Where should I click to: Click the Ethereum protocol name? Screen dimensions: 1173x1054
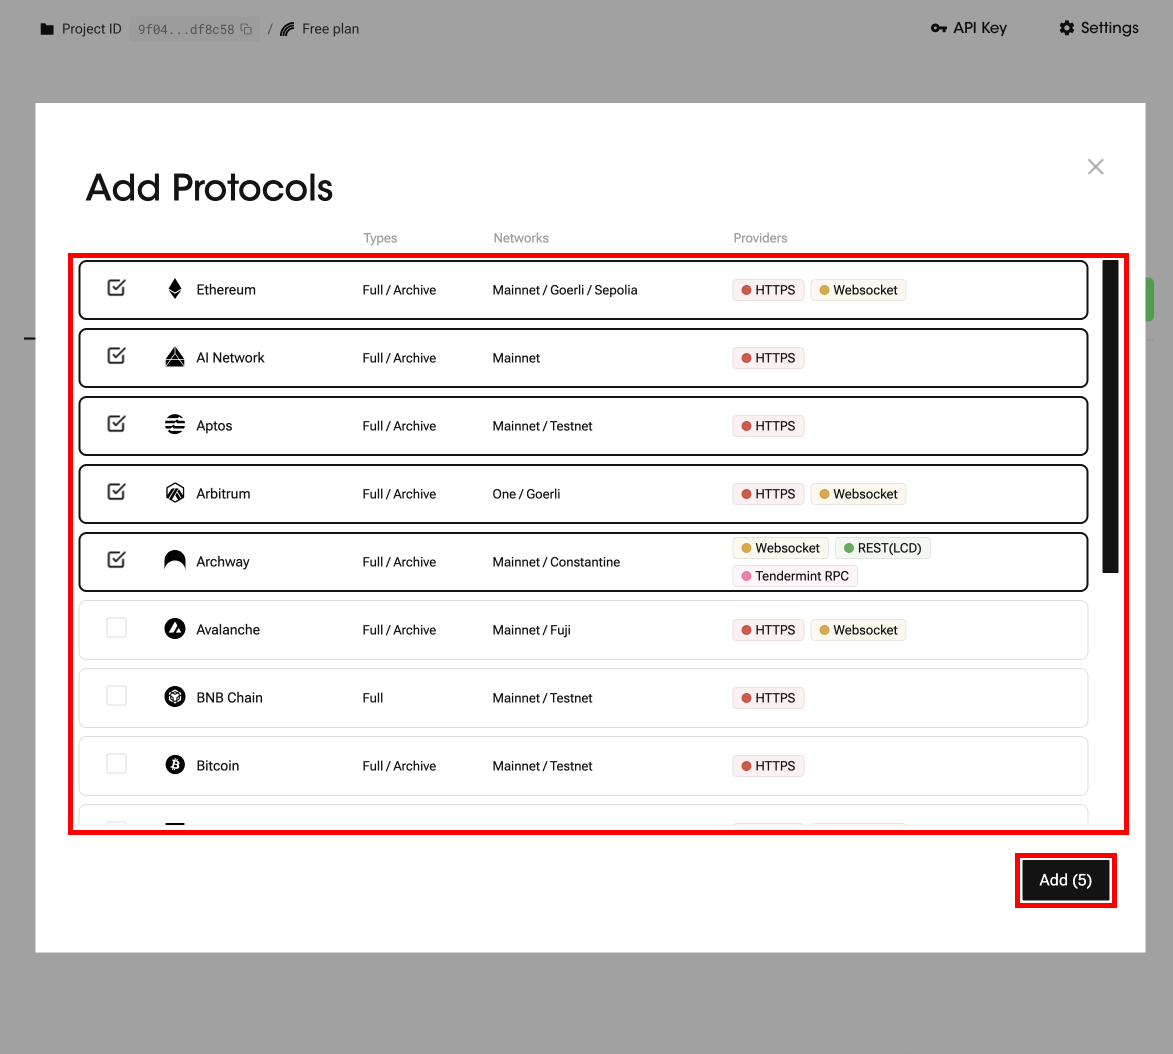coord(226,290)
